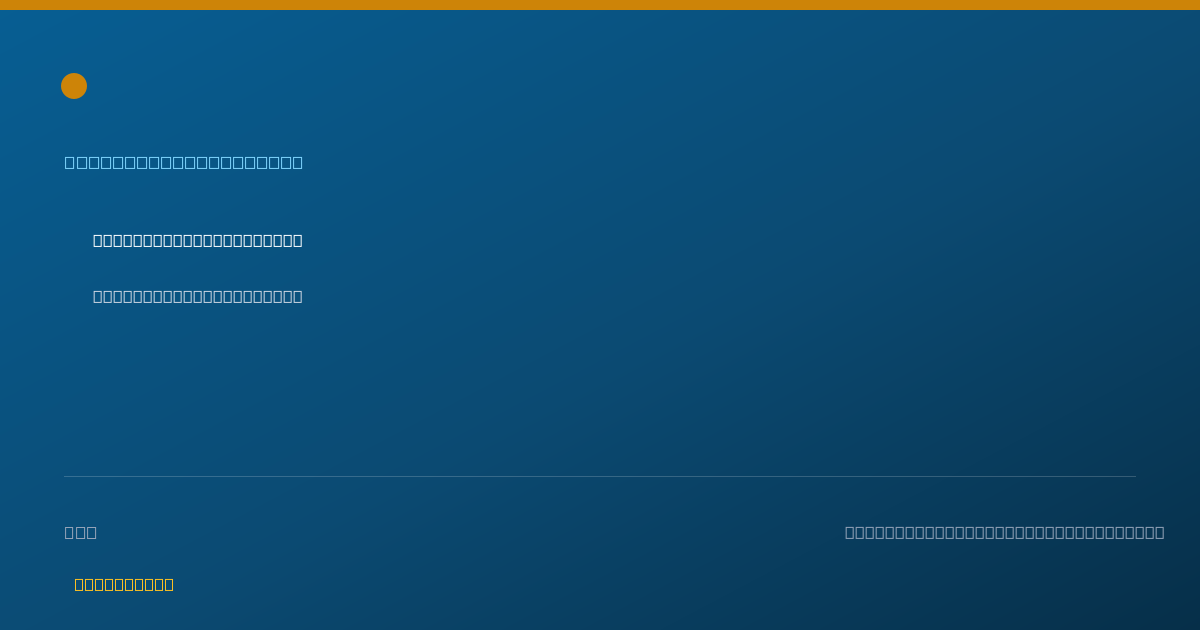Viewport: 1200px width, 630px height.
Task: Click last character of long grey footer text
Action: click(x=1160, y=532)
